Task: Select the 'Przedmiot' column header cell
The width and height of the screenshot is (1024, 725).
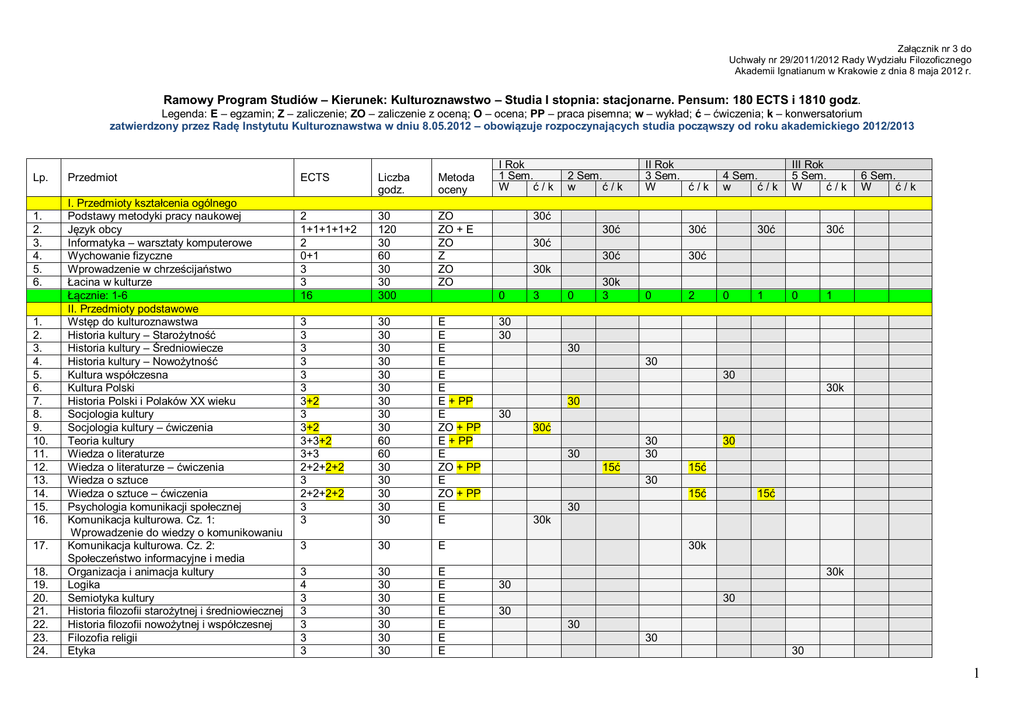Action: 92,177
